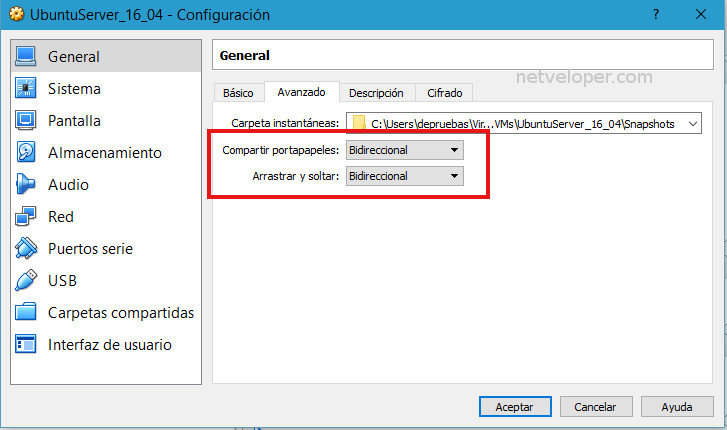
Task: Open the Arrastrar y soltar dropdown
Action: pos(405,176)
